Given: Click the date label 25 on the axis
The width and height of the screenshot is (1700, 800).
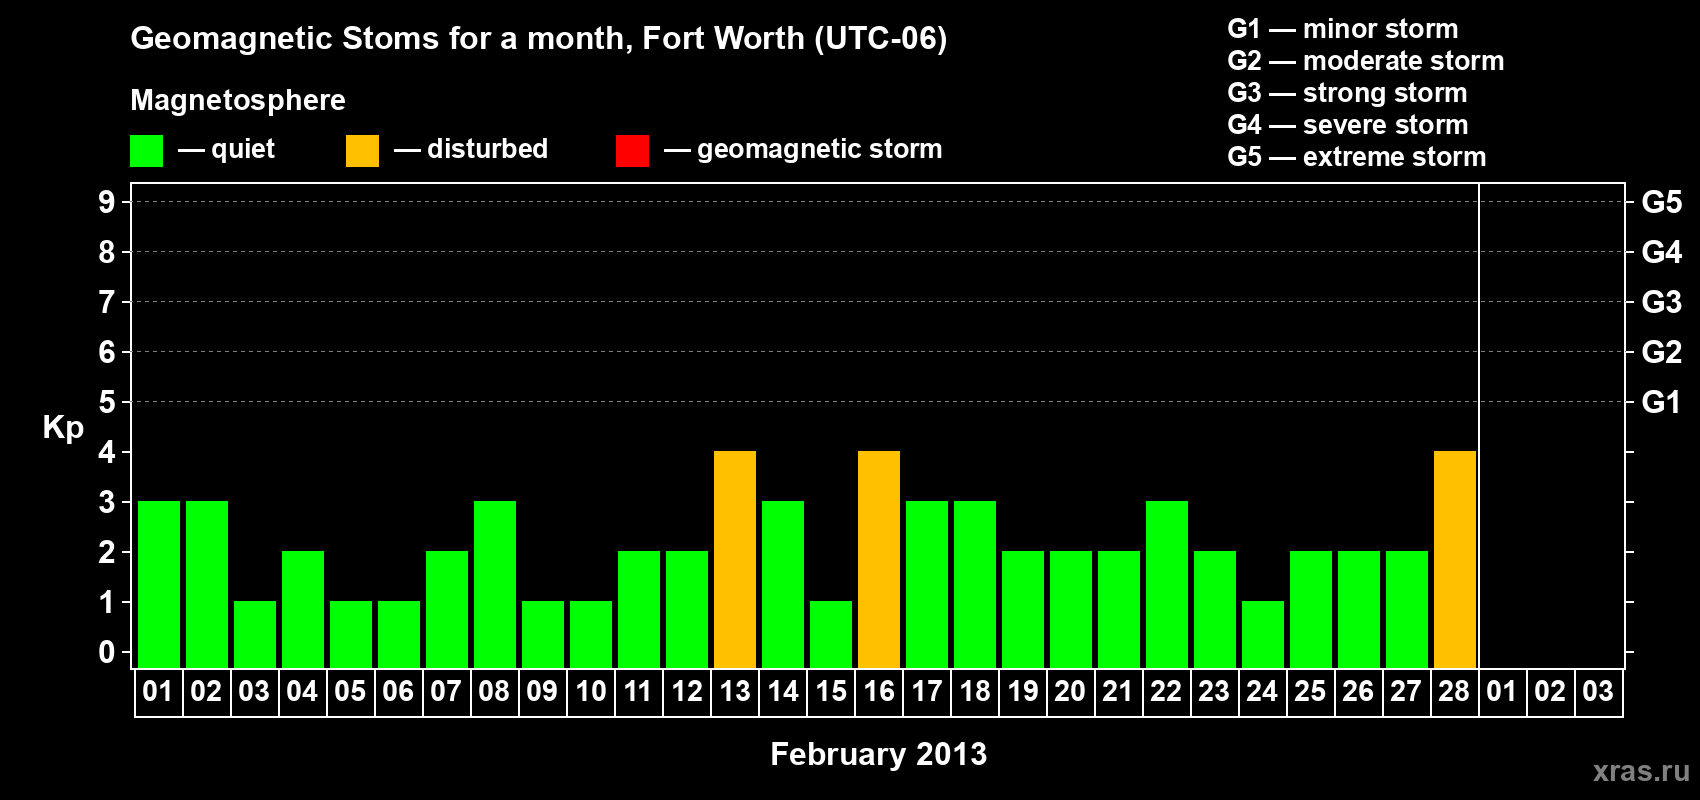Looking at the screenshot, I should pos(1310,691).
